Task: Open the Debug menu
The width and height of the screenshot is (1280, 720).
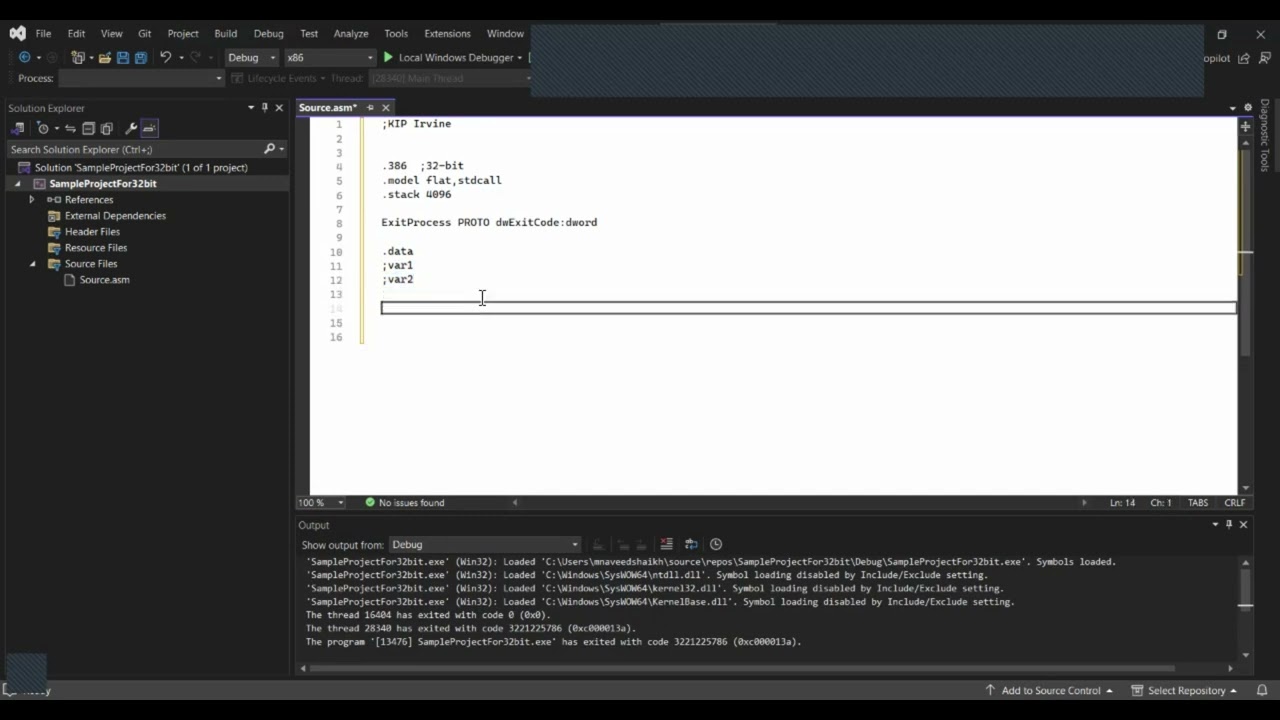Action: click(x=268, y=34)
